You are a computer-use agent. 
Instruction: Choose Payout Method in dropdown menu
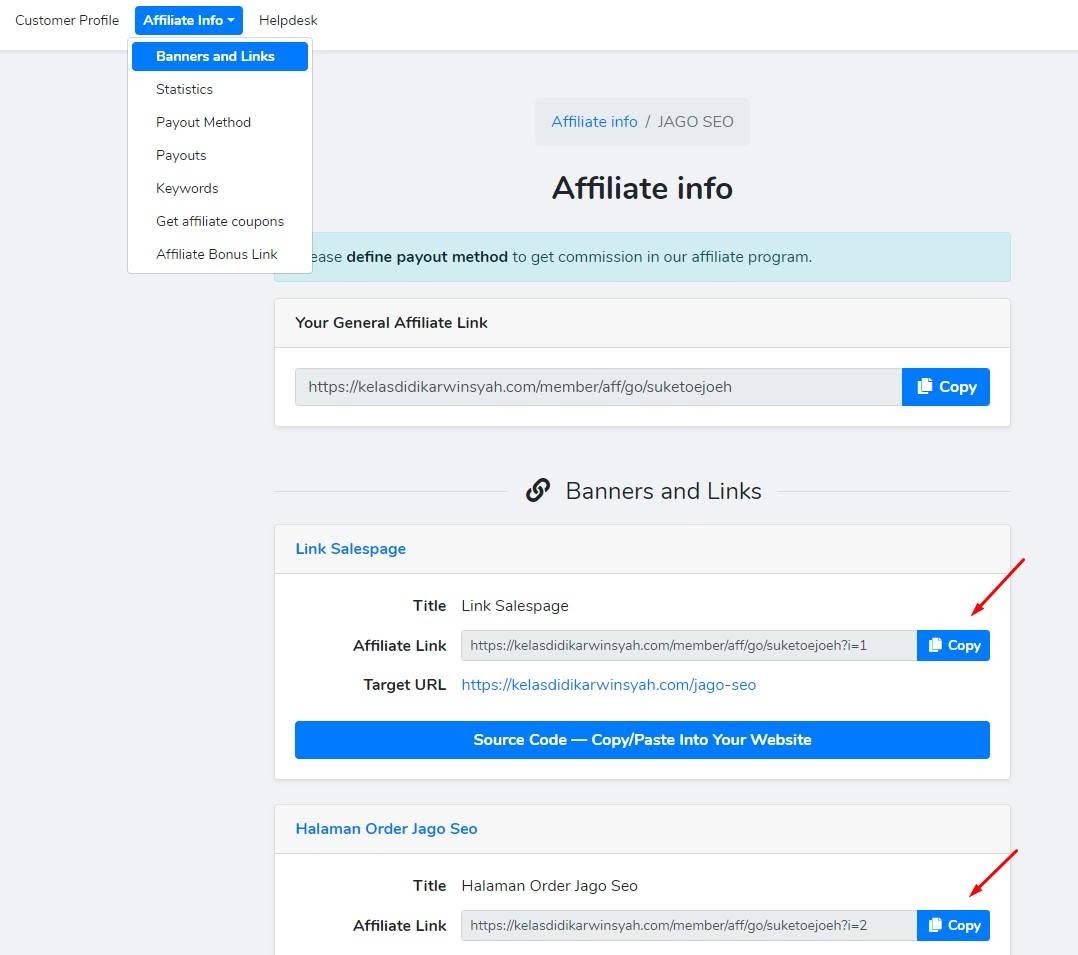[204, 122]
